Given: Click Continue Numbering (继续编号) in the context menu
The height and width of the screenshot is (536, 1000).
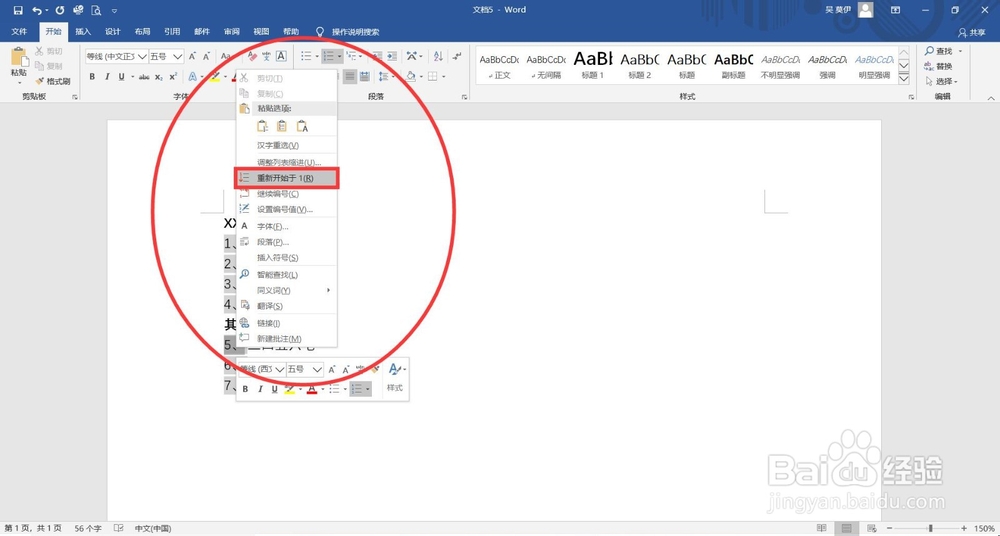Looking at the screenshot, I should (x=286, y=194).
